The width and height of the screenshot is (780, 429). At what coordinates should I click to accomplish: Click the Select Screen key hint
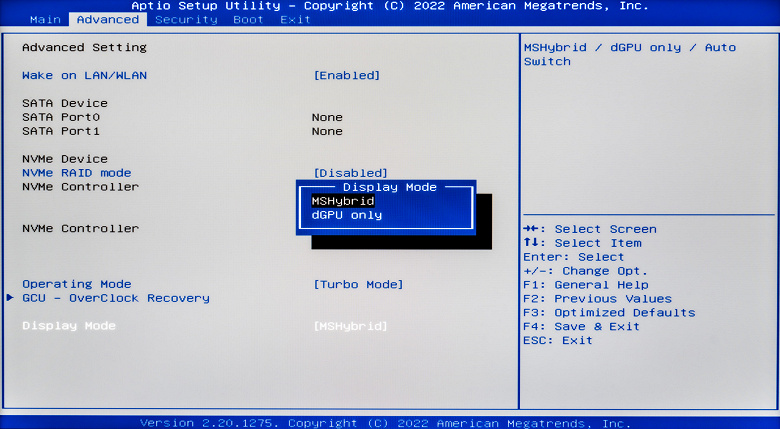coord(590,229)
